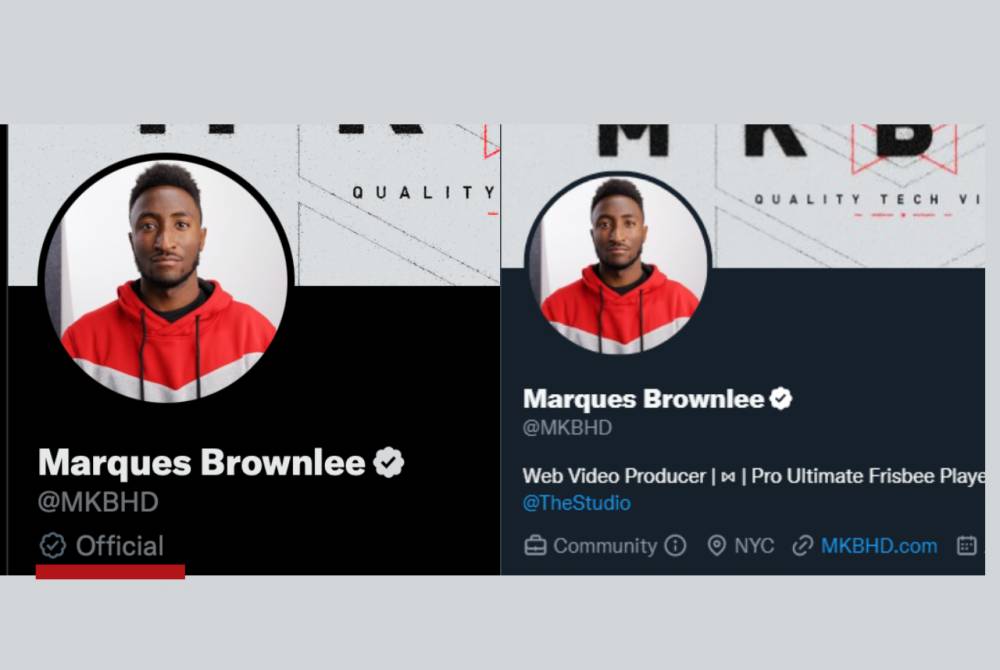Screen dimensions: 1000x670
Task: Click the Community briefcase icon
Action: [x=535, y=546]
